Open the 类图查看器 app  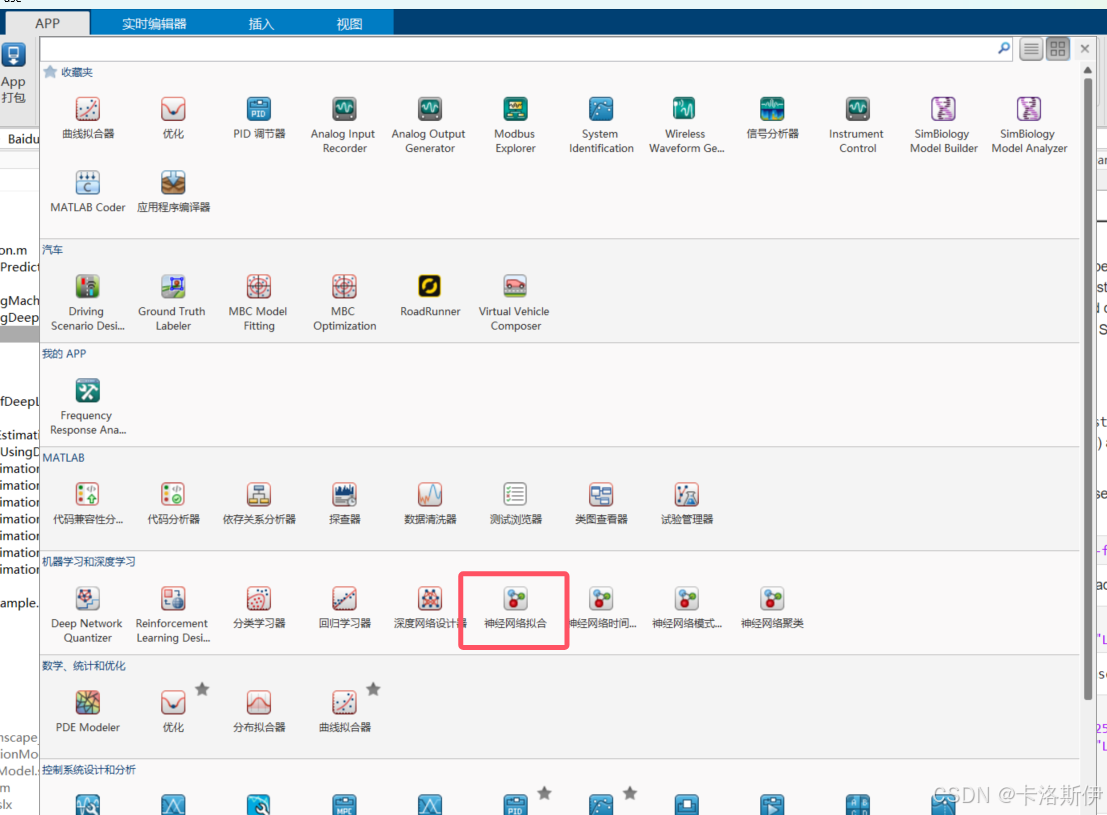601,503
